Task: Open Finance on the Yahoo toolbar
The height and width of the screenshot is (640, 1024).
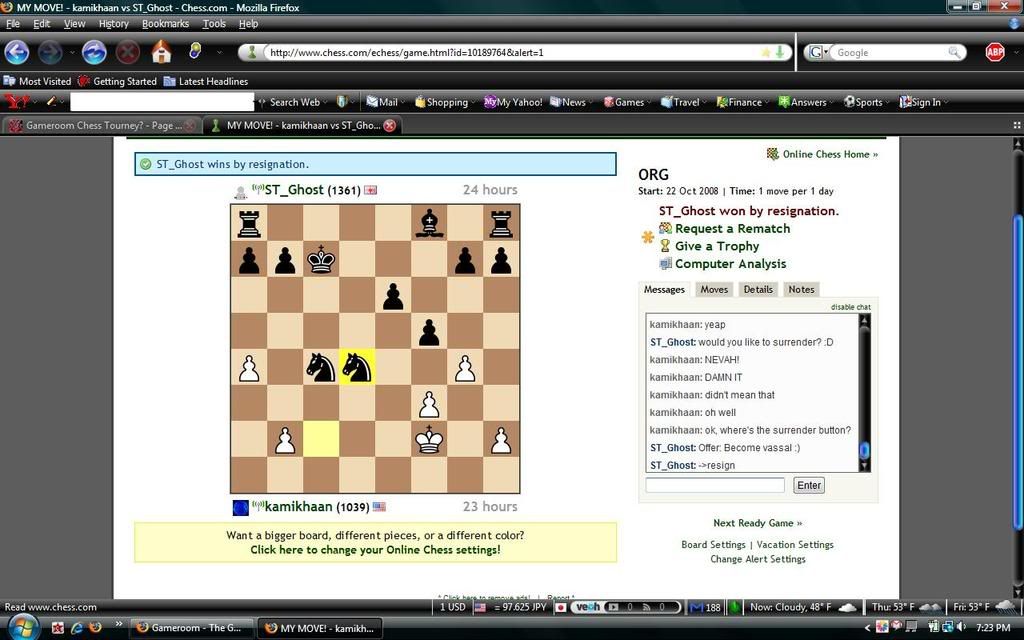Action: coord(739,102)
